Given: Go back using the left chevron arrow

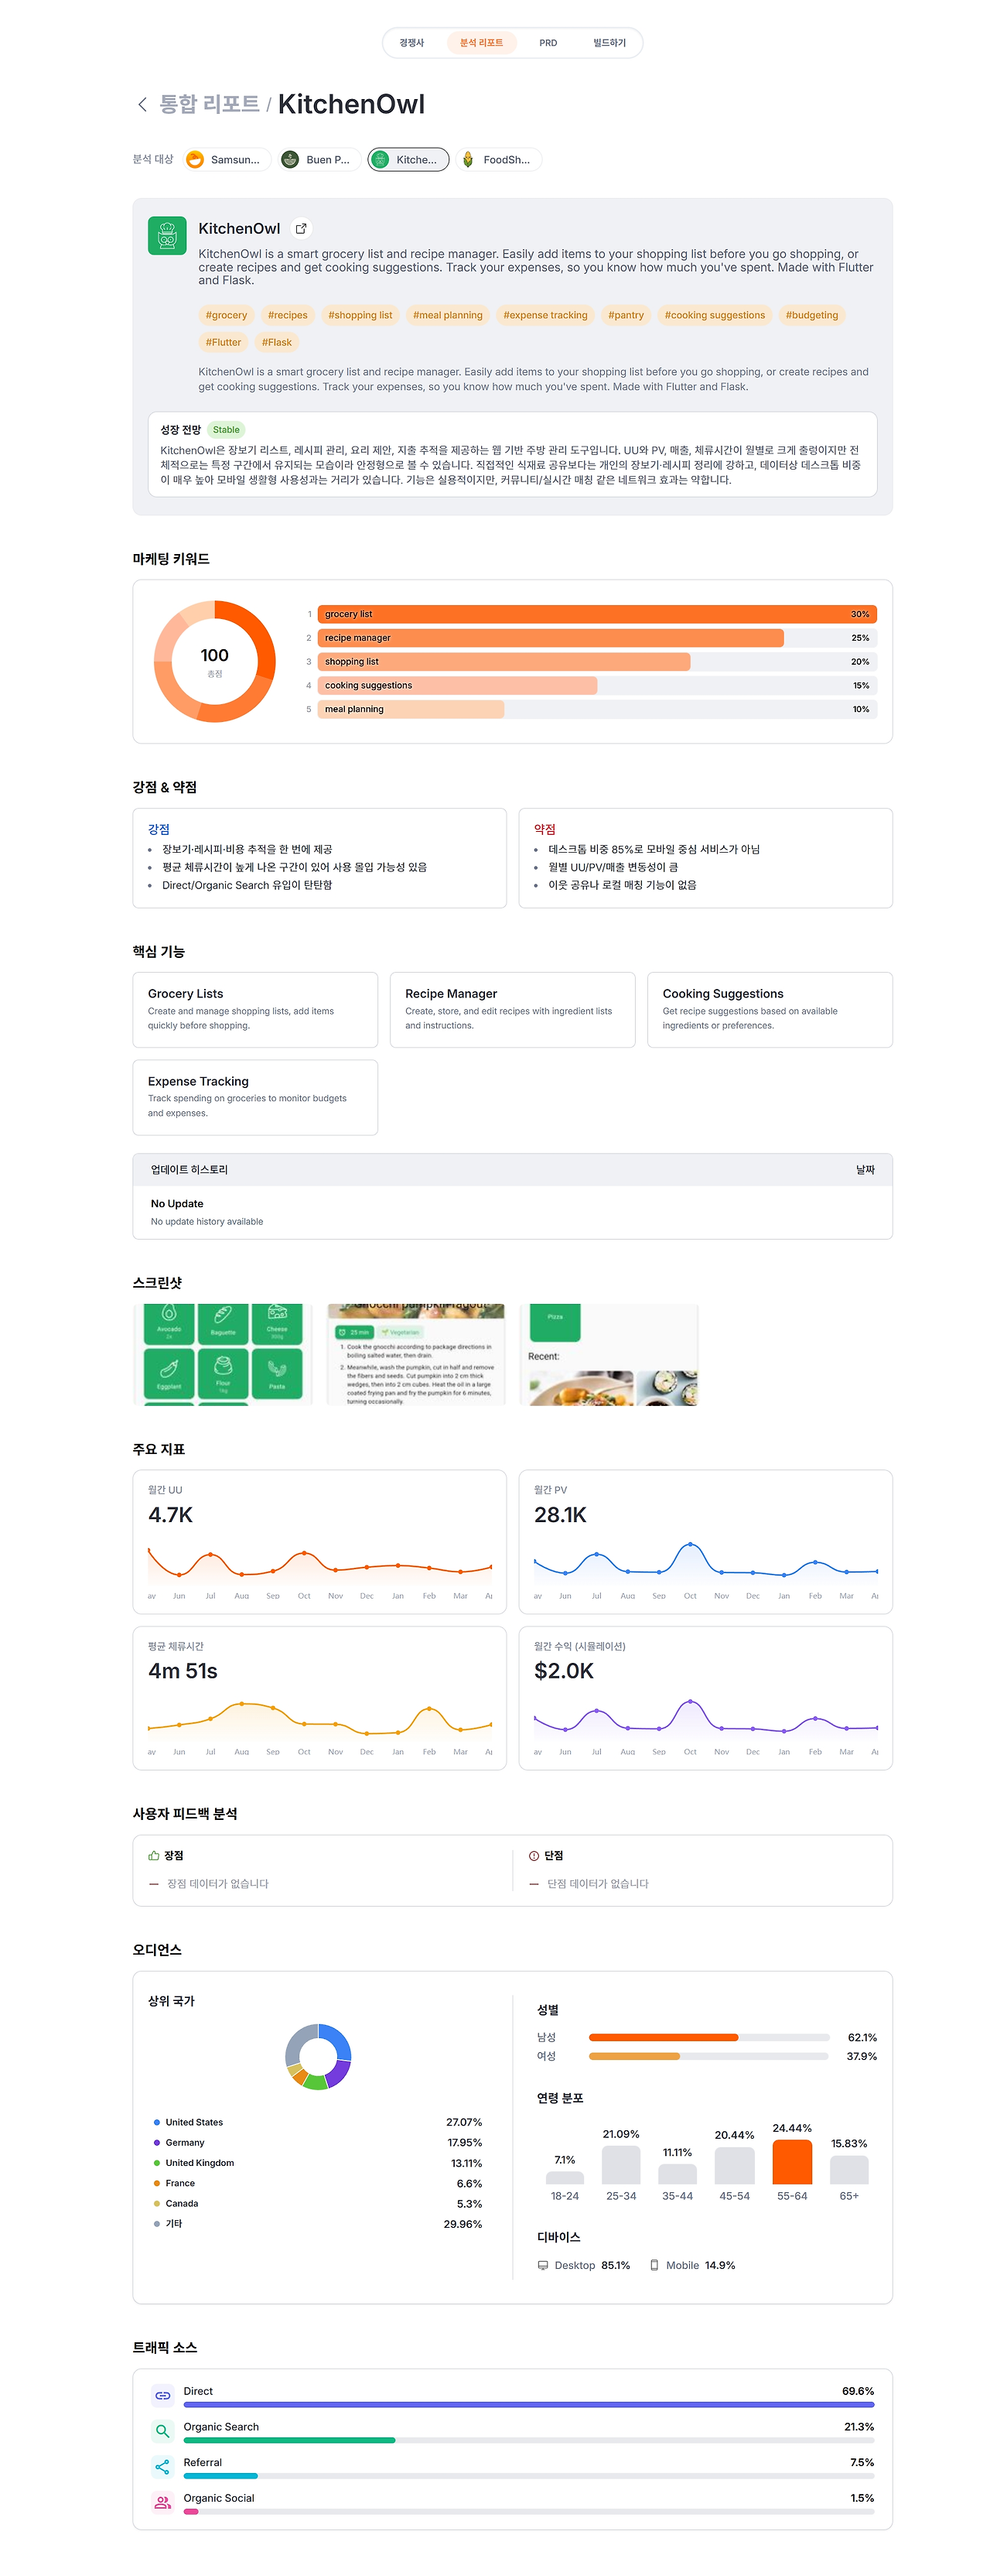Looking at the screenshot, I should click(x=142, y=104).
